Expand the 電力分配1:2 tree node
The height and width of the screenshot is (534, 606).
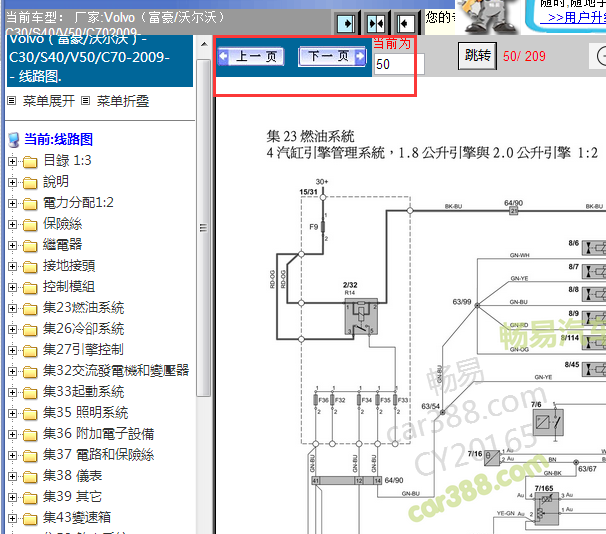[x=12, y=203]
